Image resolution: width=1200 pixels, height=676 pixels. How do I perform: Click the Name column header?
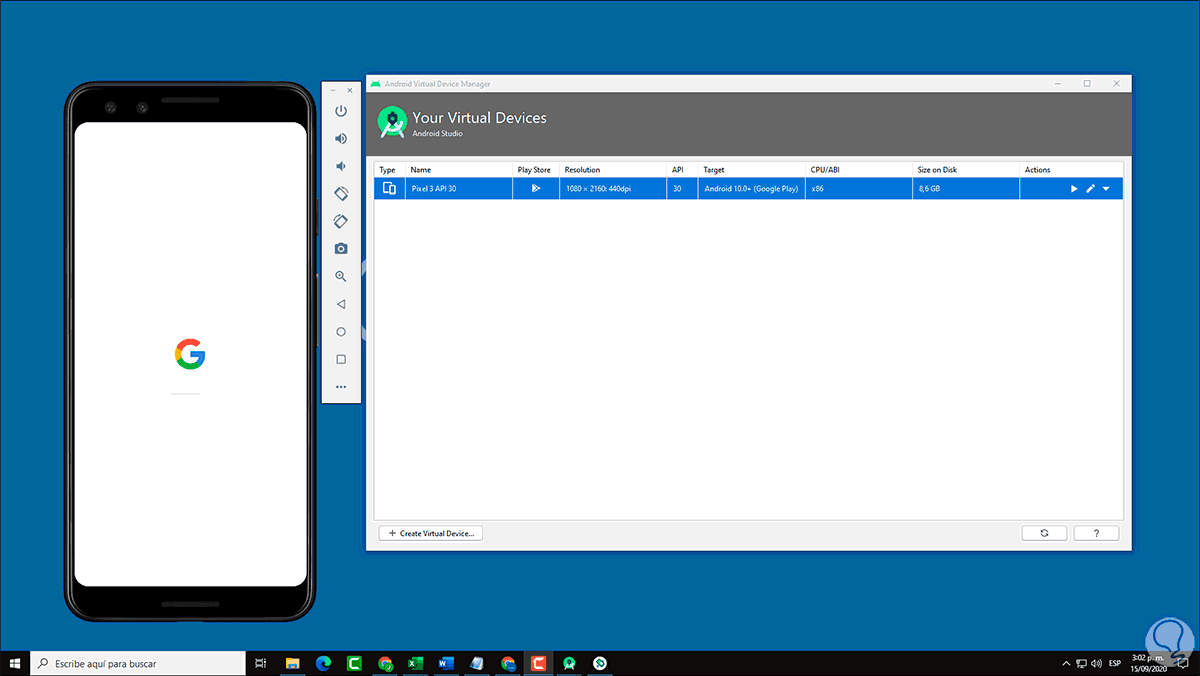tap(420, 170)
